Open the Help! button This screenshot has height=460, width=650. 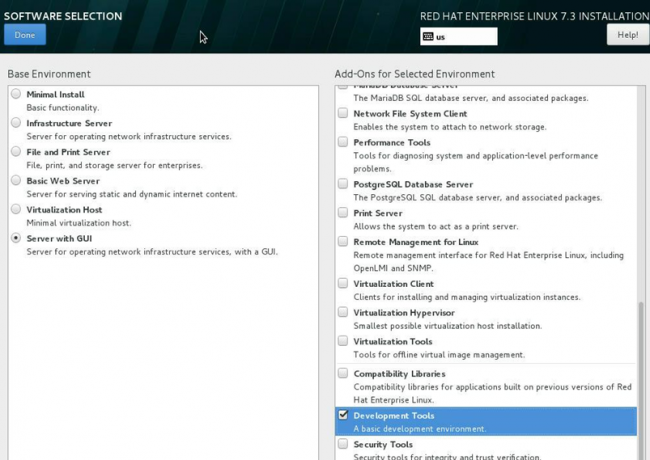pos(628,35)
